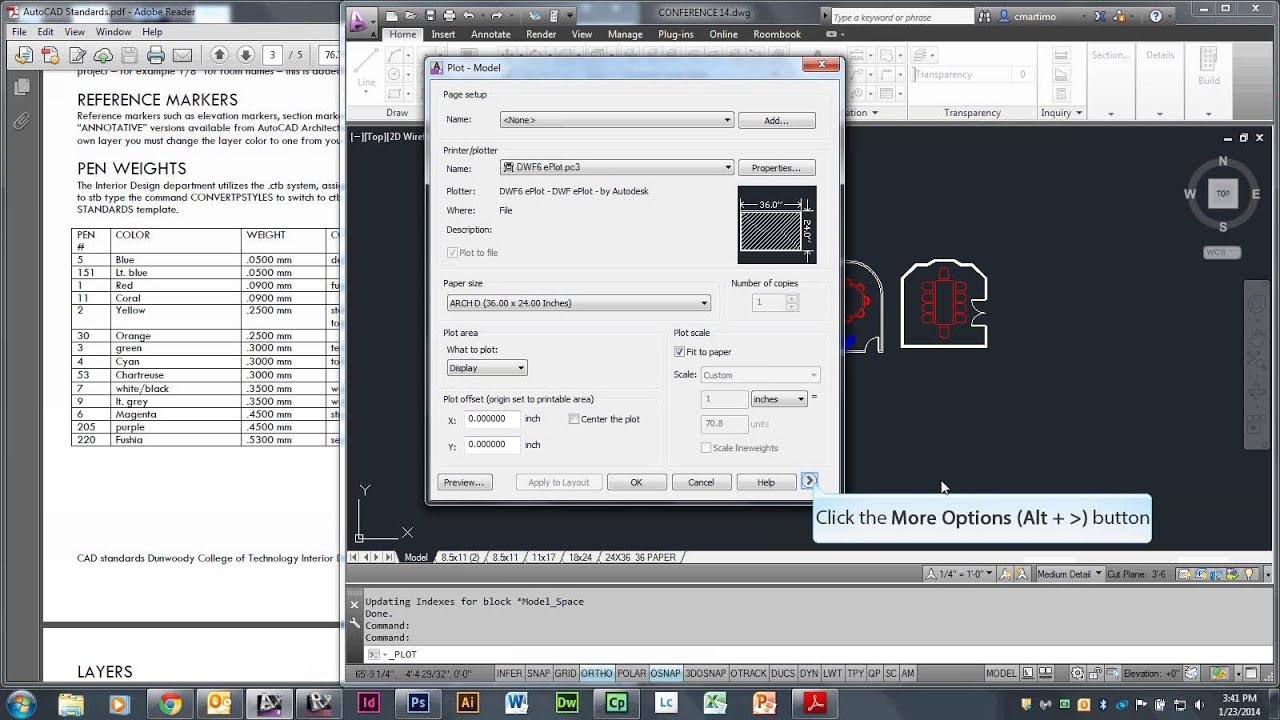Open the Insert ribbon tab
Viewport: 1280px width, 720px height.
point(443,34)
